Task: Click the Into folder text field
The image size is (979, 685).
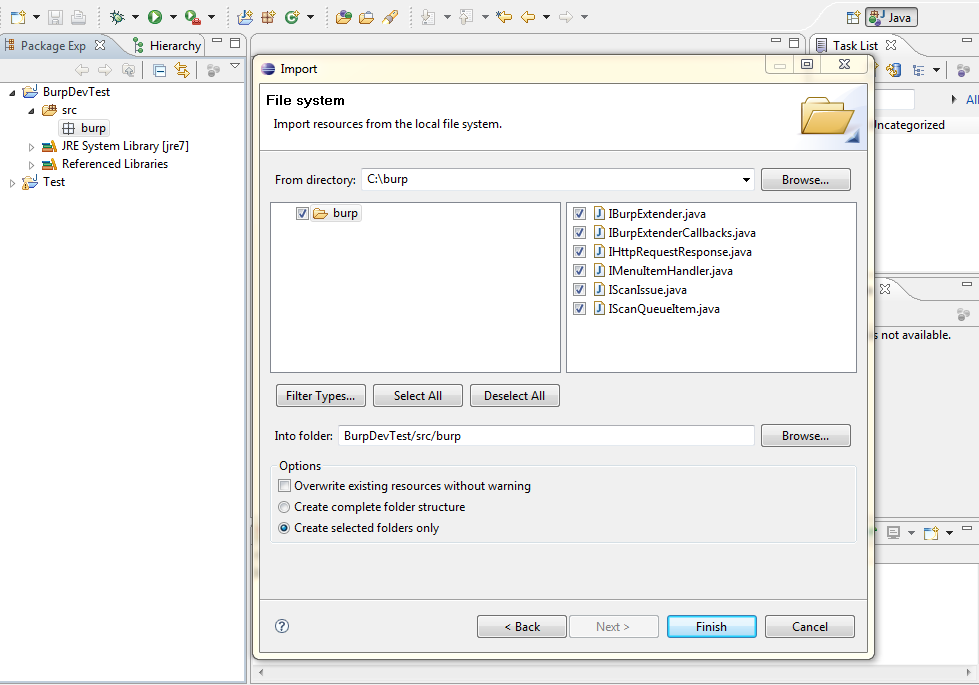Action: 546,436
